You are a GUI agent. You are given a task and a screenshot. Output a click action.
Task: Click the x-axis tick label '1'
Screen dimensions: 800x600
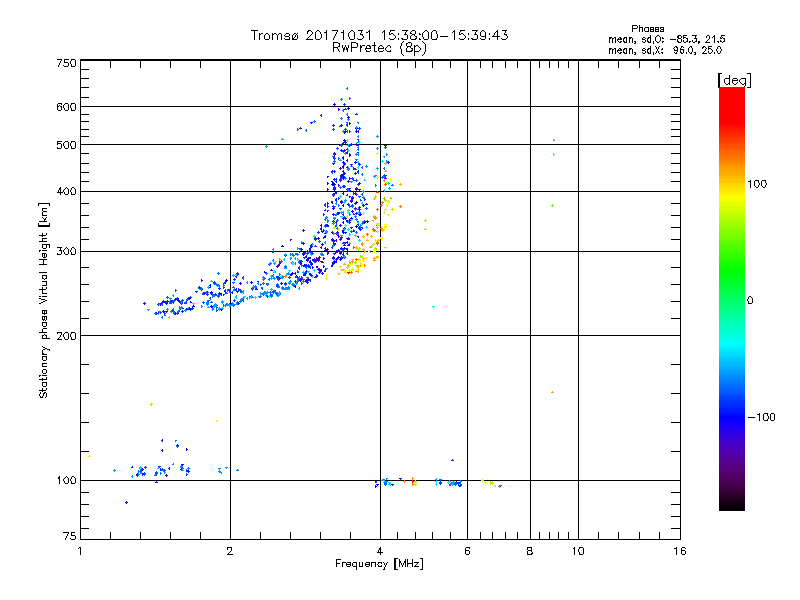(x=80, y=551)
